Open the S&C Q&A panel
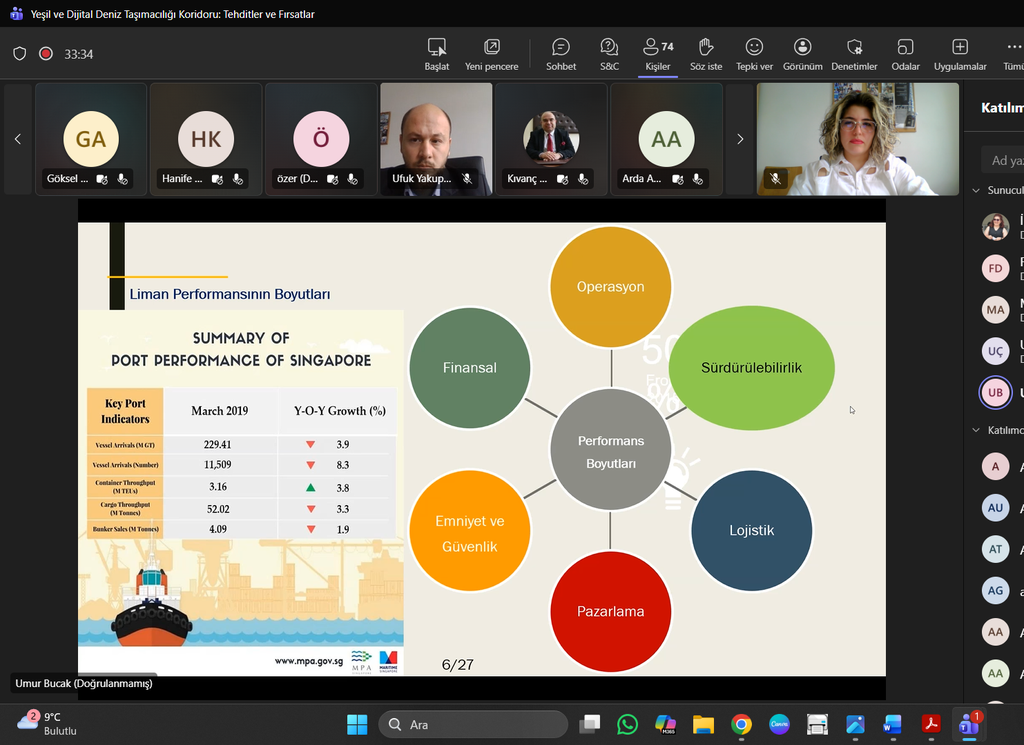 609,54
